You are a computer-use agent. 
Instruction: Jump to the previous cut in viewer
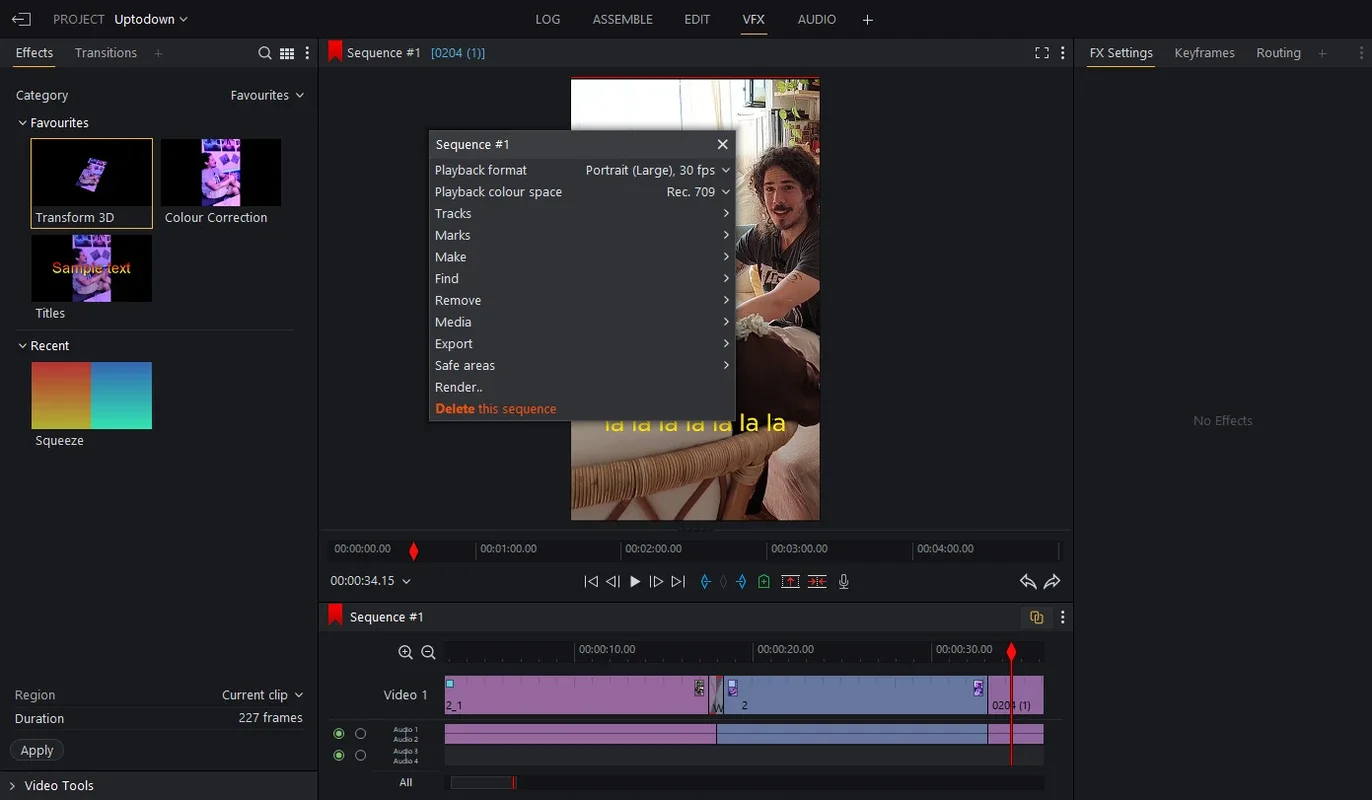591,581
